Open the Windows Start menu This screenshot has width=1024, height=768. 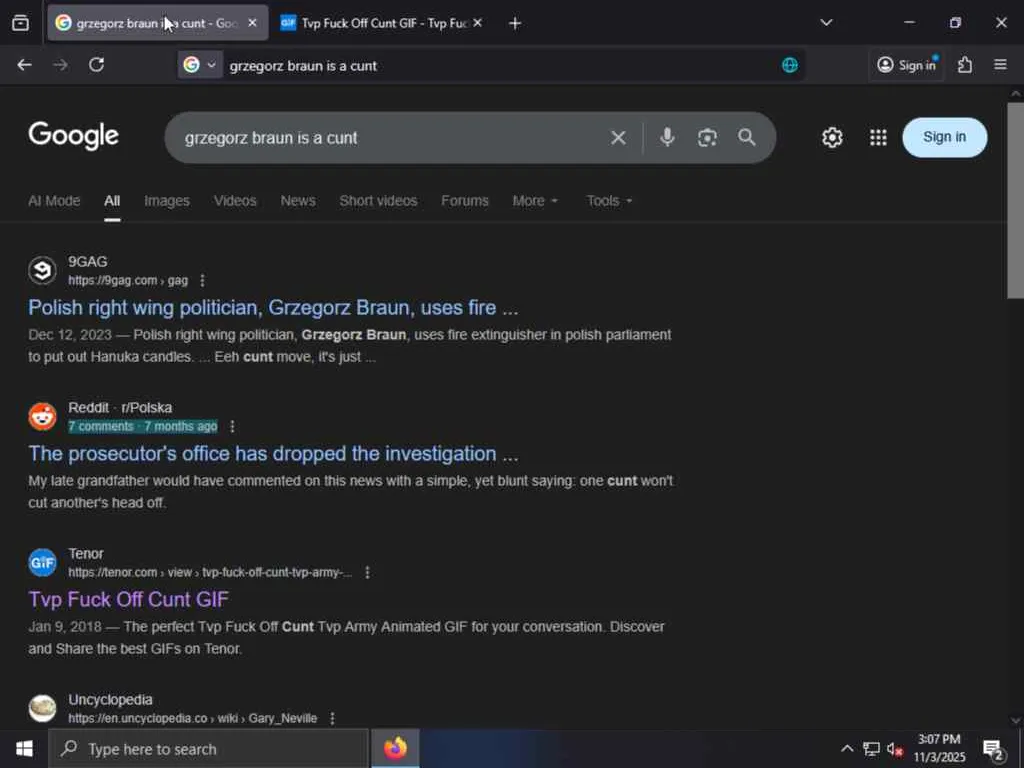(24, 749)
